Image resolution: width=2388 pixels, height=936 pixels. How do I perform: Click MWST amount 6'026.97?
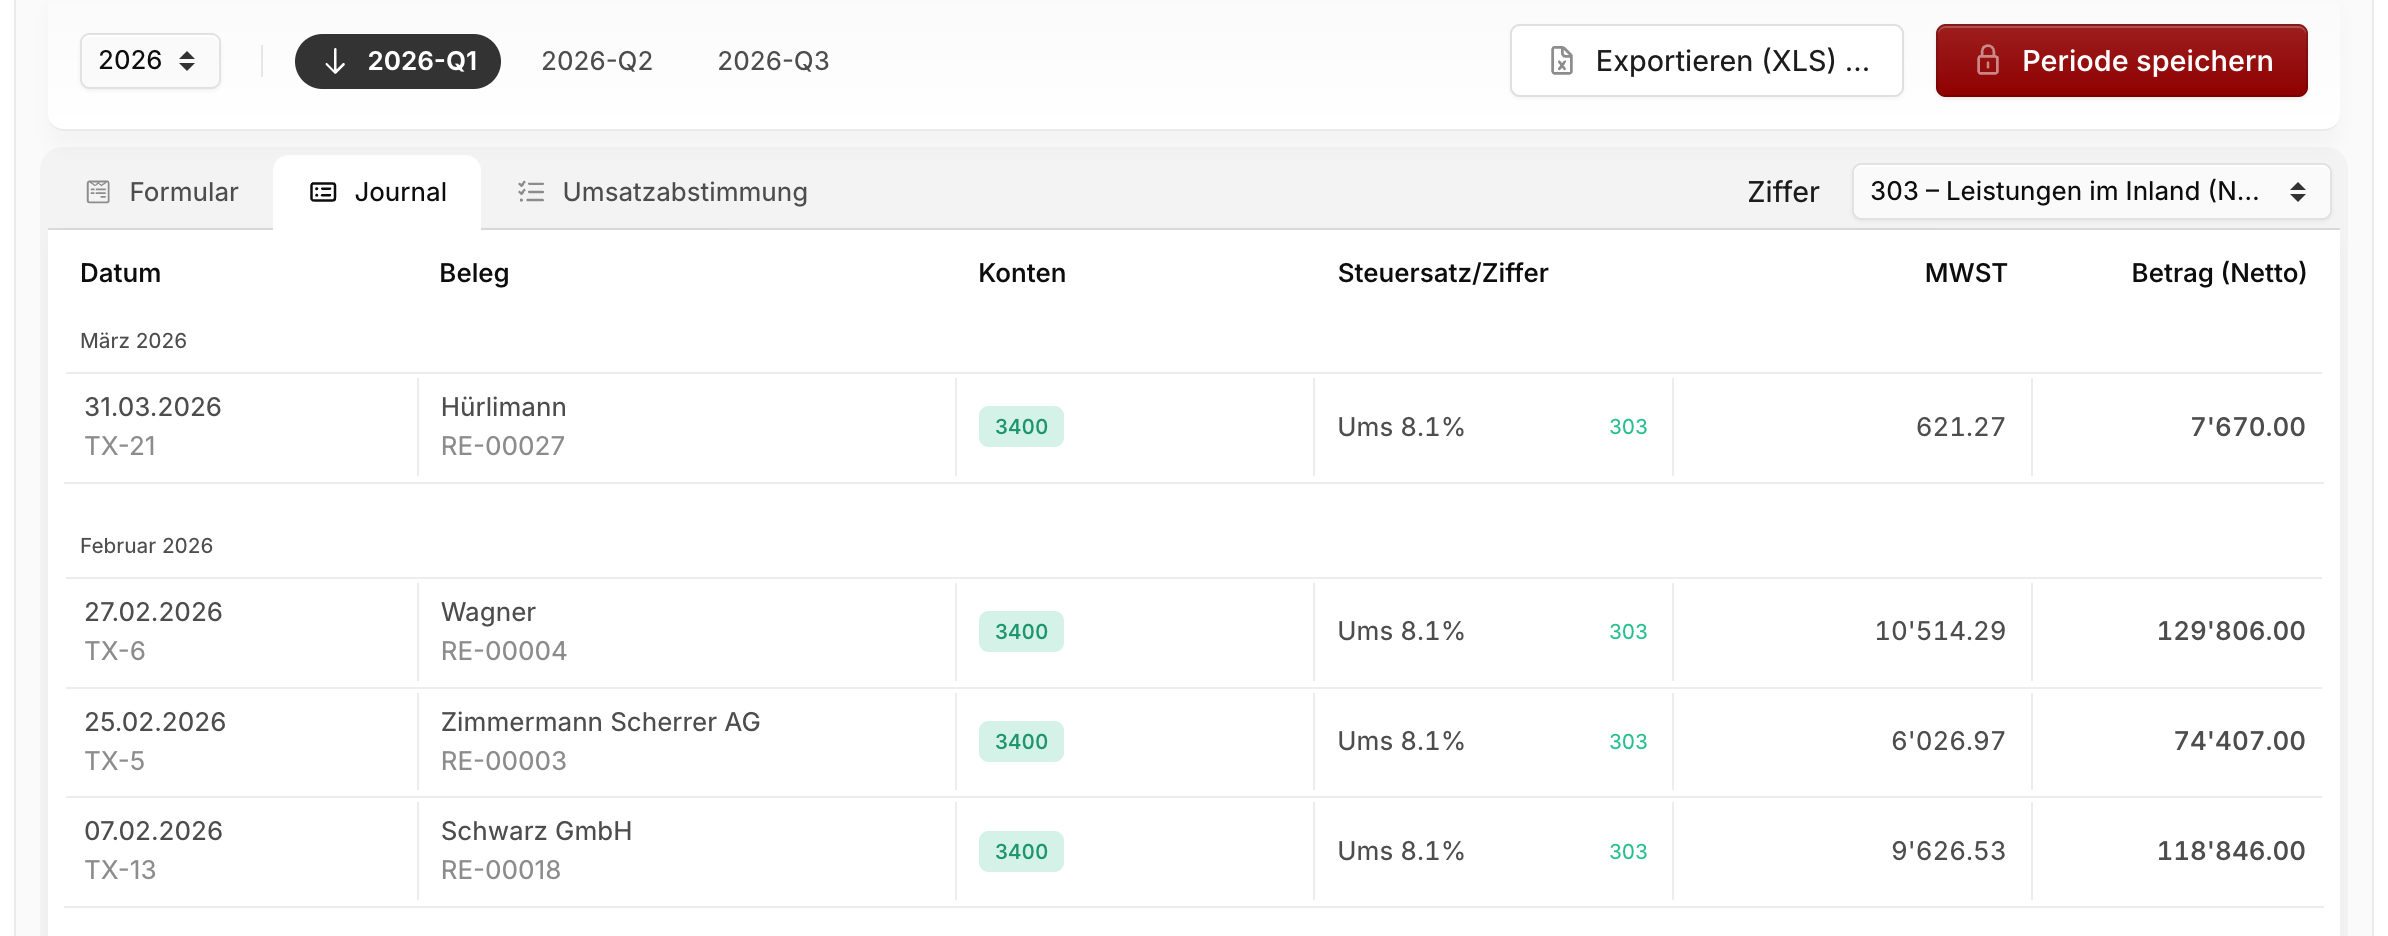tap(1948, 741)
